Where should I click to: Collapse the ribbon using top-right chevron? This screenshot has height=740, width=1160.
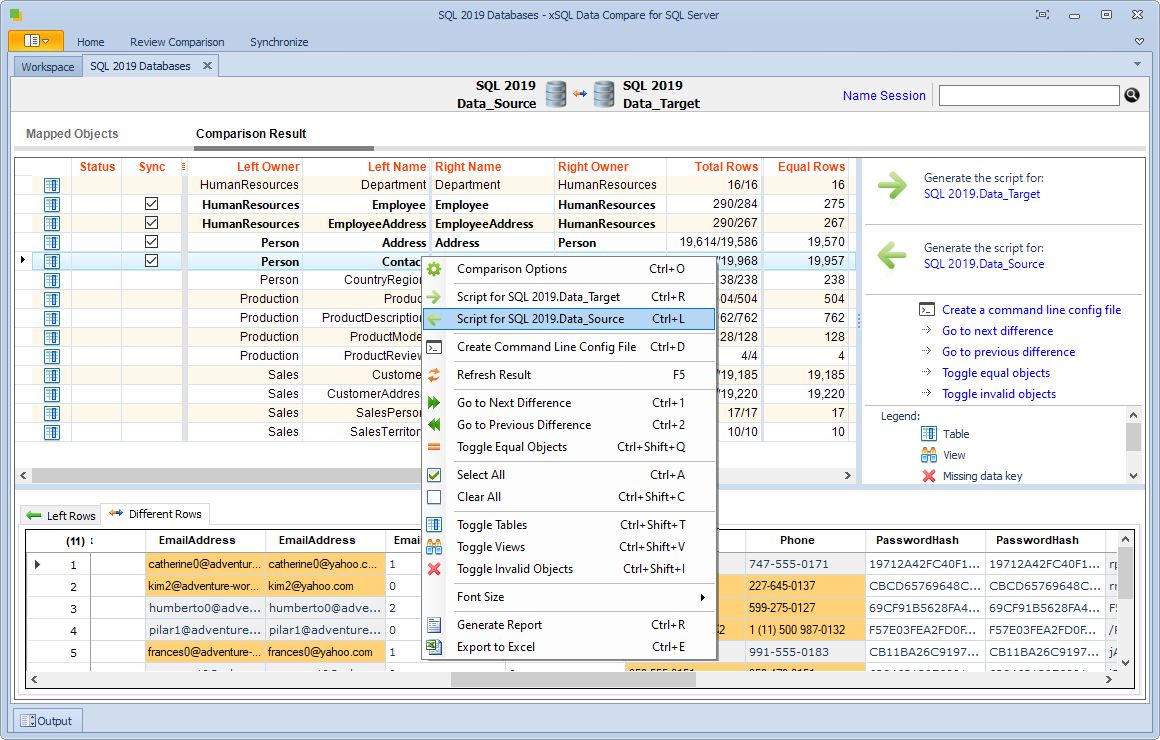[x=1139, y=41]
